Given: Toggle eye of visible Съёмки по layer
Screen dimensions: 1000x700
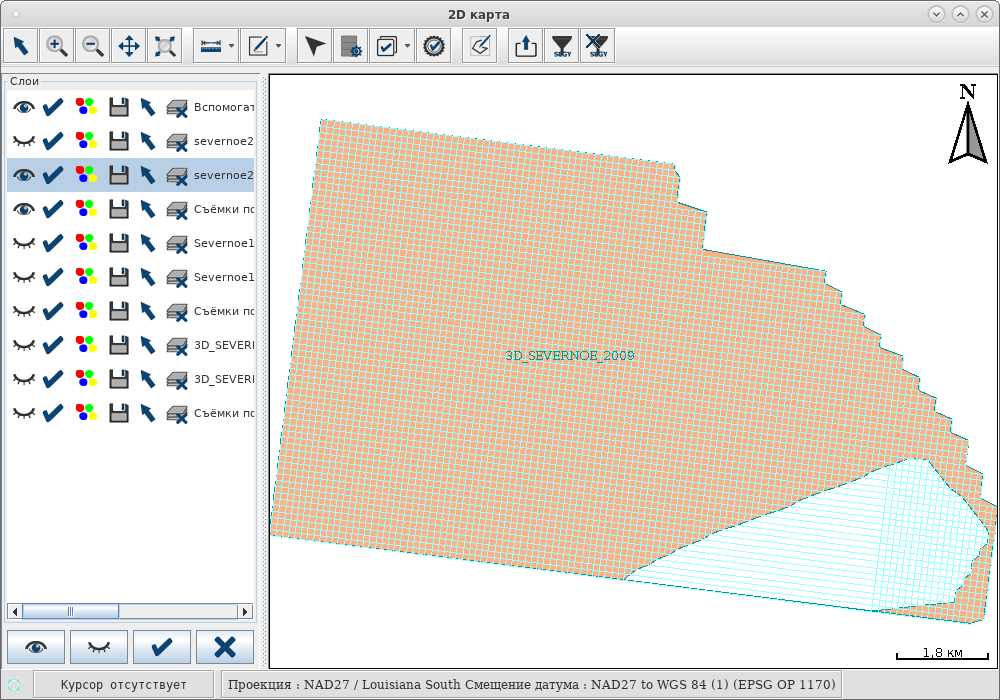Looking at the screenshot, I should 24,209.
